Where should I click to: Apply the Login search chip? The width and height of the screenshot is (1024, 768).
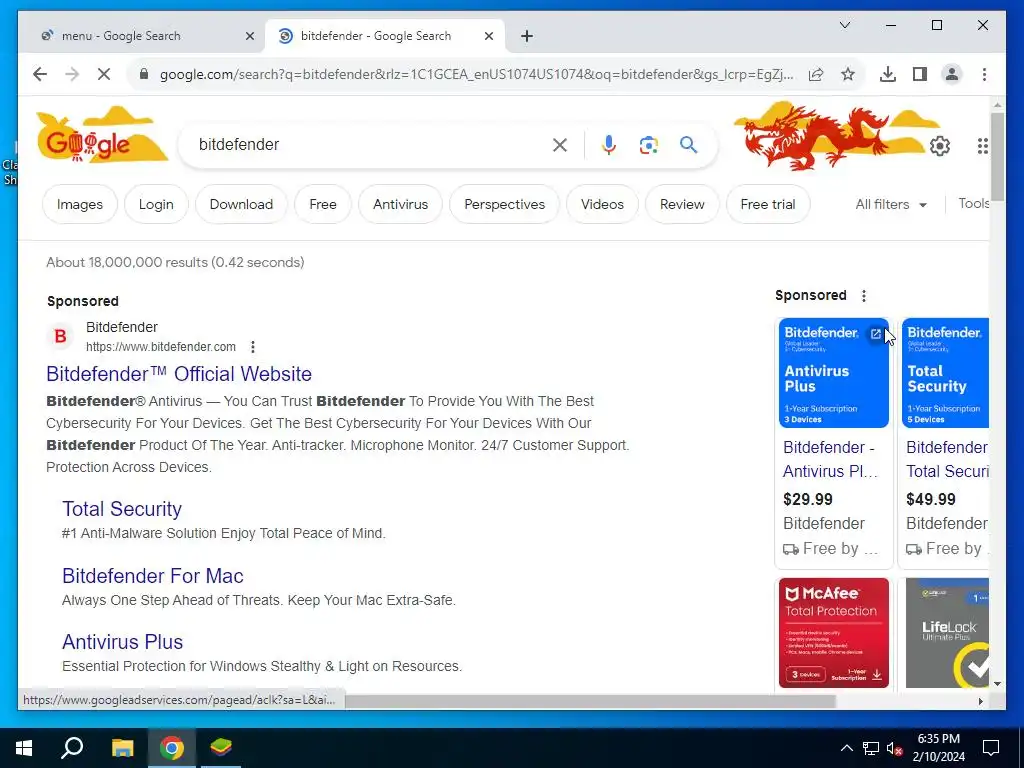(x=156, y=204)
